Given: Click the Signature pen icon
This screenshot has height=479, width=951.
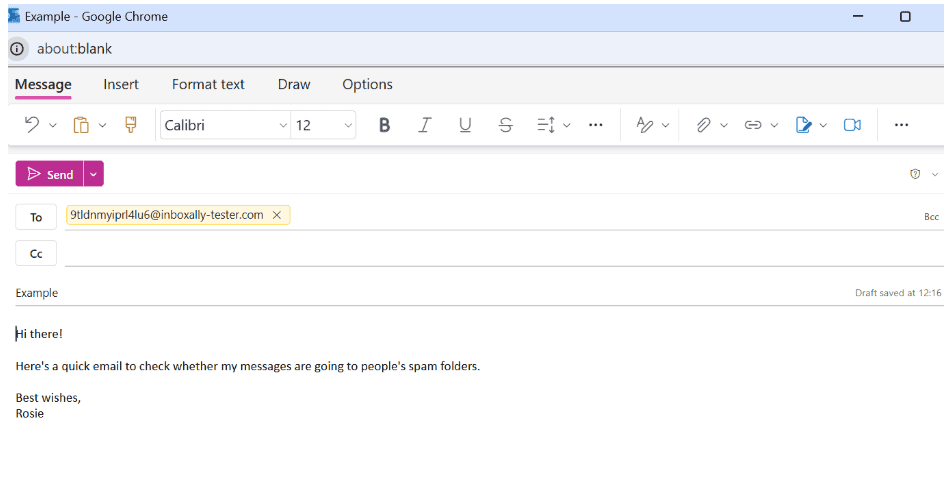Looking at the screenshot, I should click(x=803, y=125).
